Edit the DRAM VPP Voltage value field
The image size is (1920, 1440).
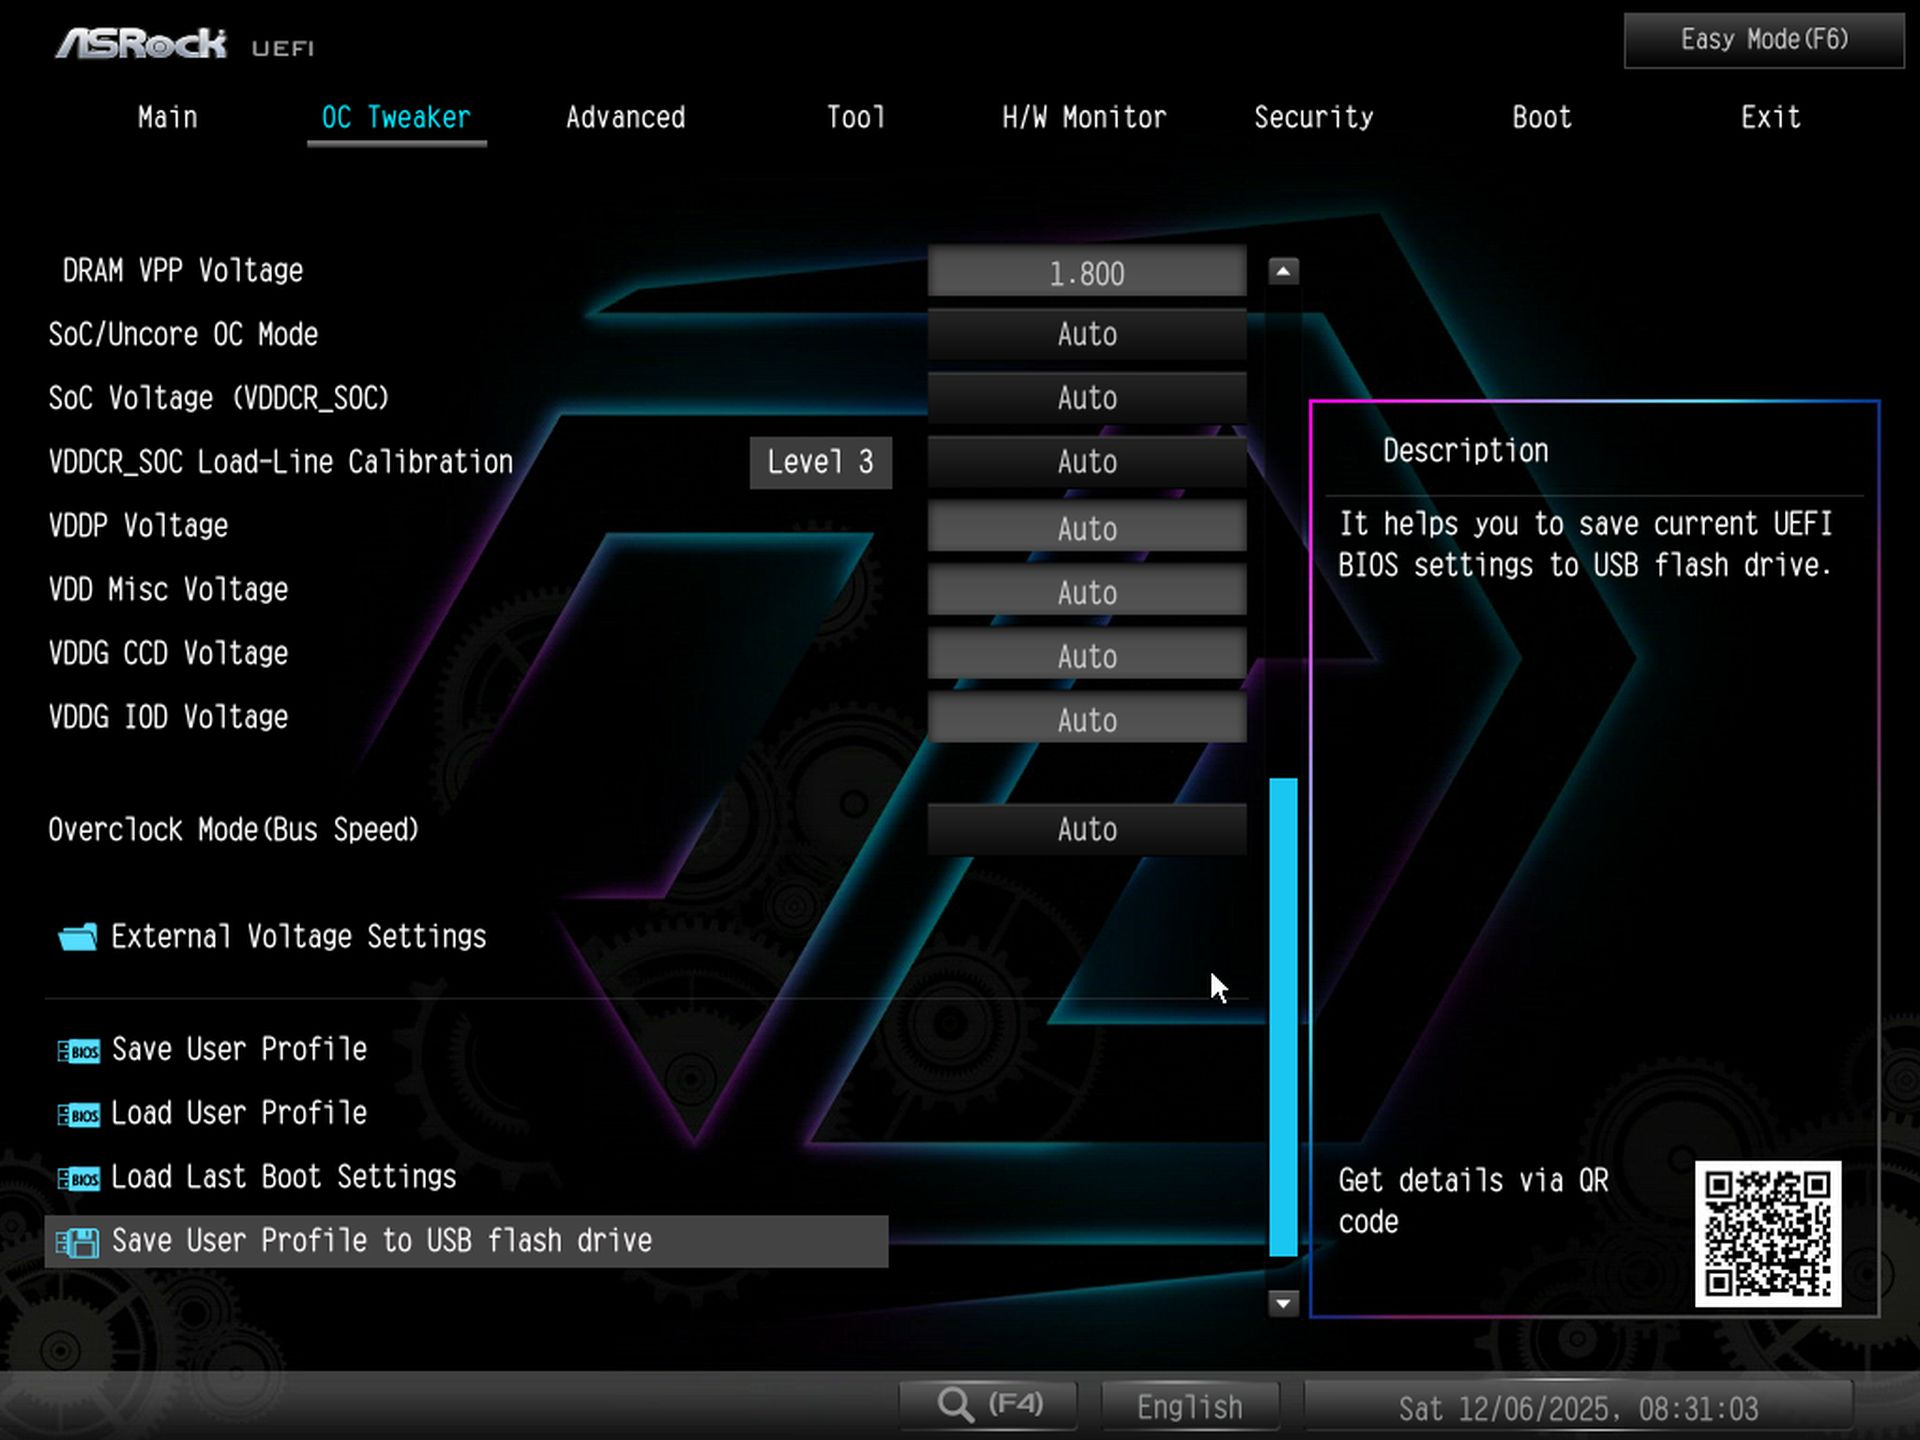pos(1087,271)
